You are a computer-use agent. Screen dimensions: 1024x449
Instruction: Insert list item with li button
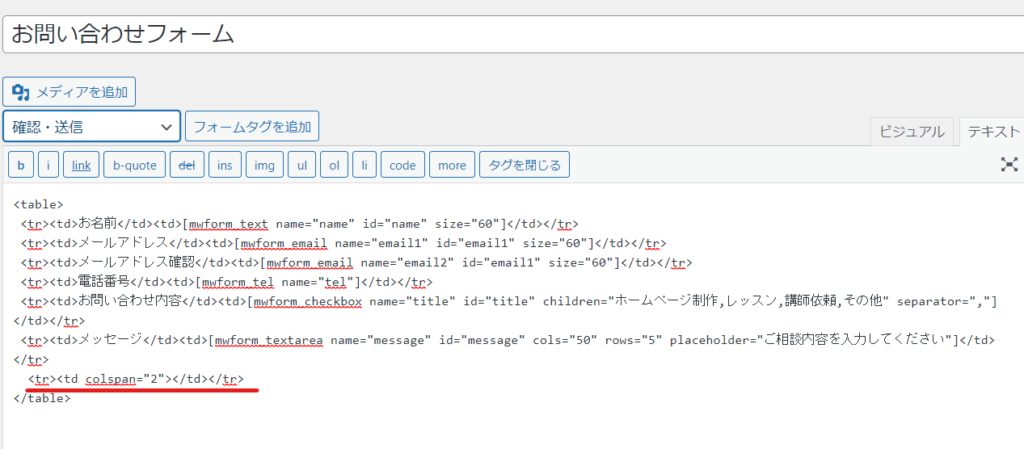point(364,165)
